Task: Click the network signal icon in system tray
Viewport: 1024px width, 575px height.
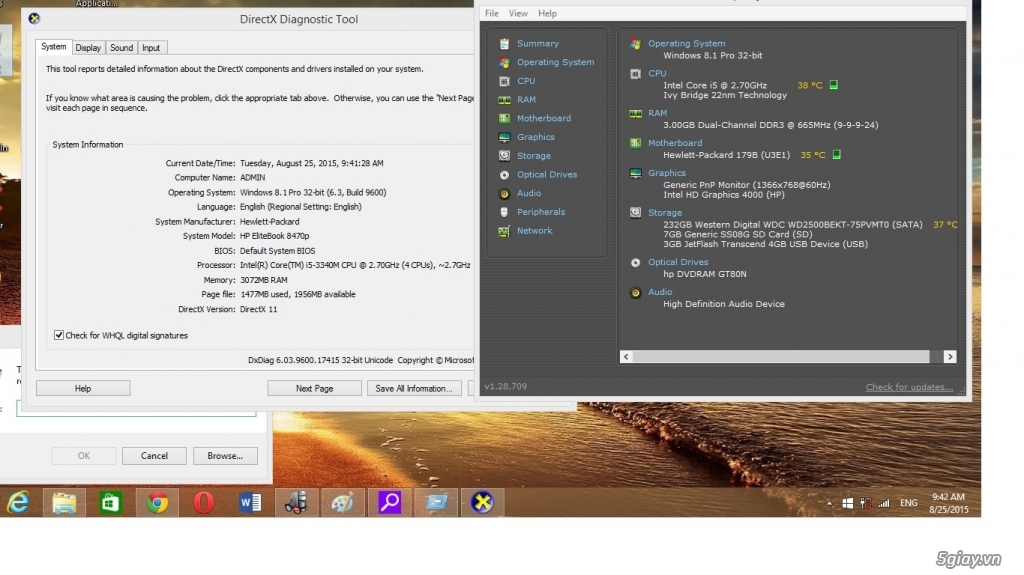Action: point(884,503)
